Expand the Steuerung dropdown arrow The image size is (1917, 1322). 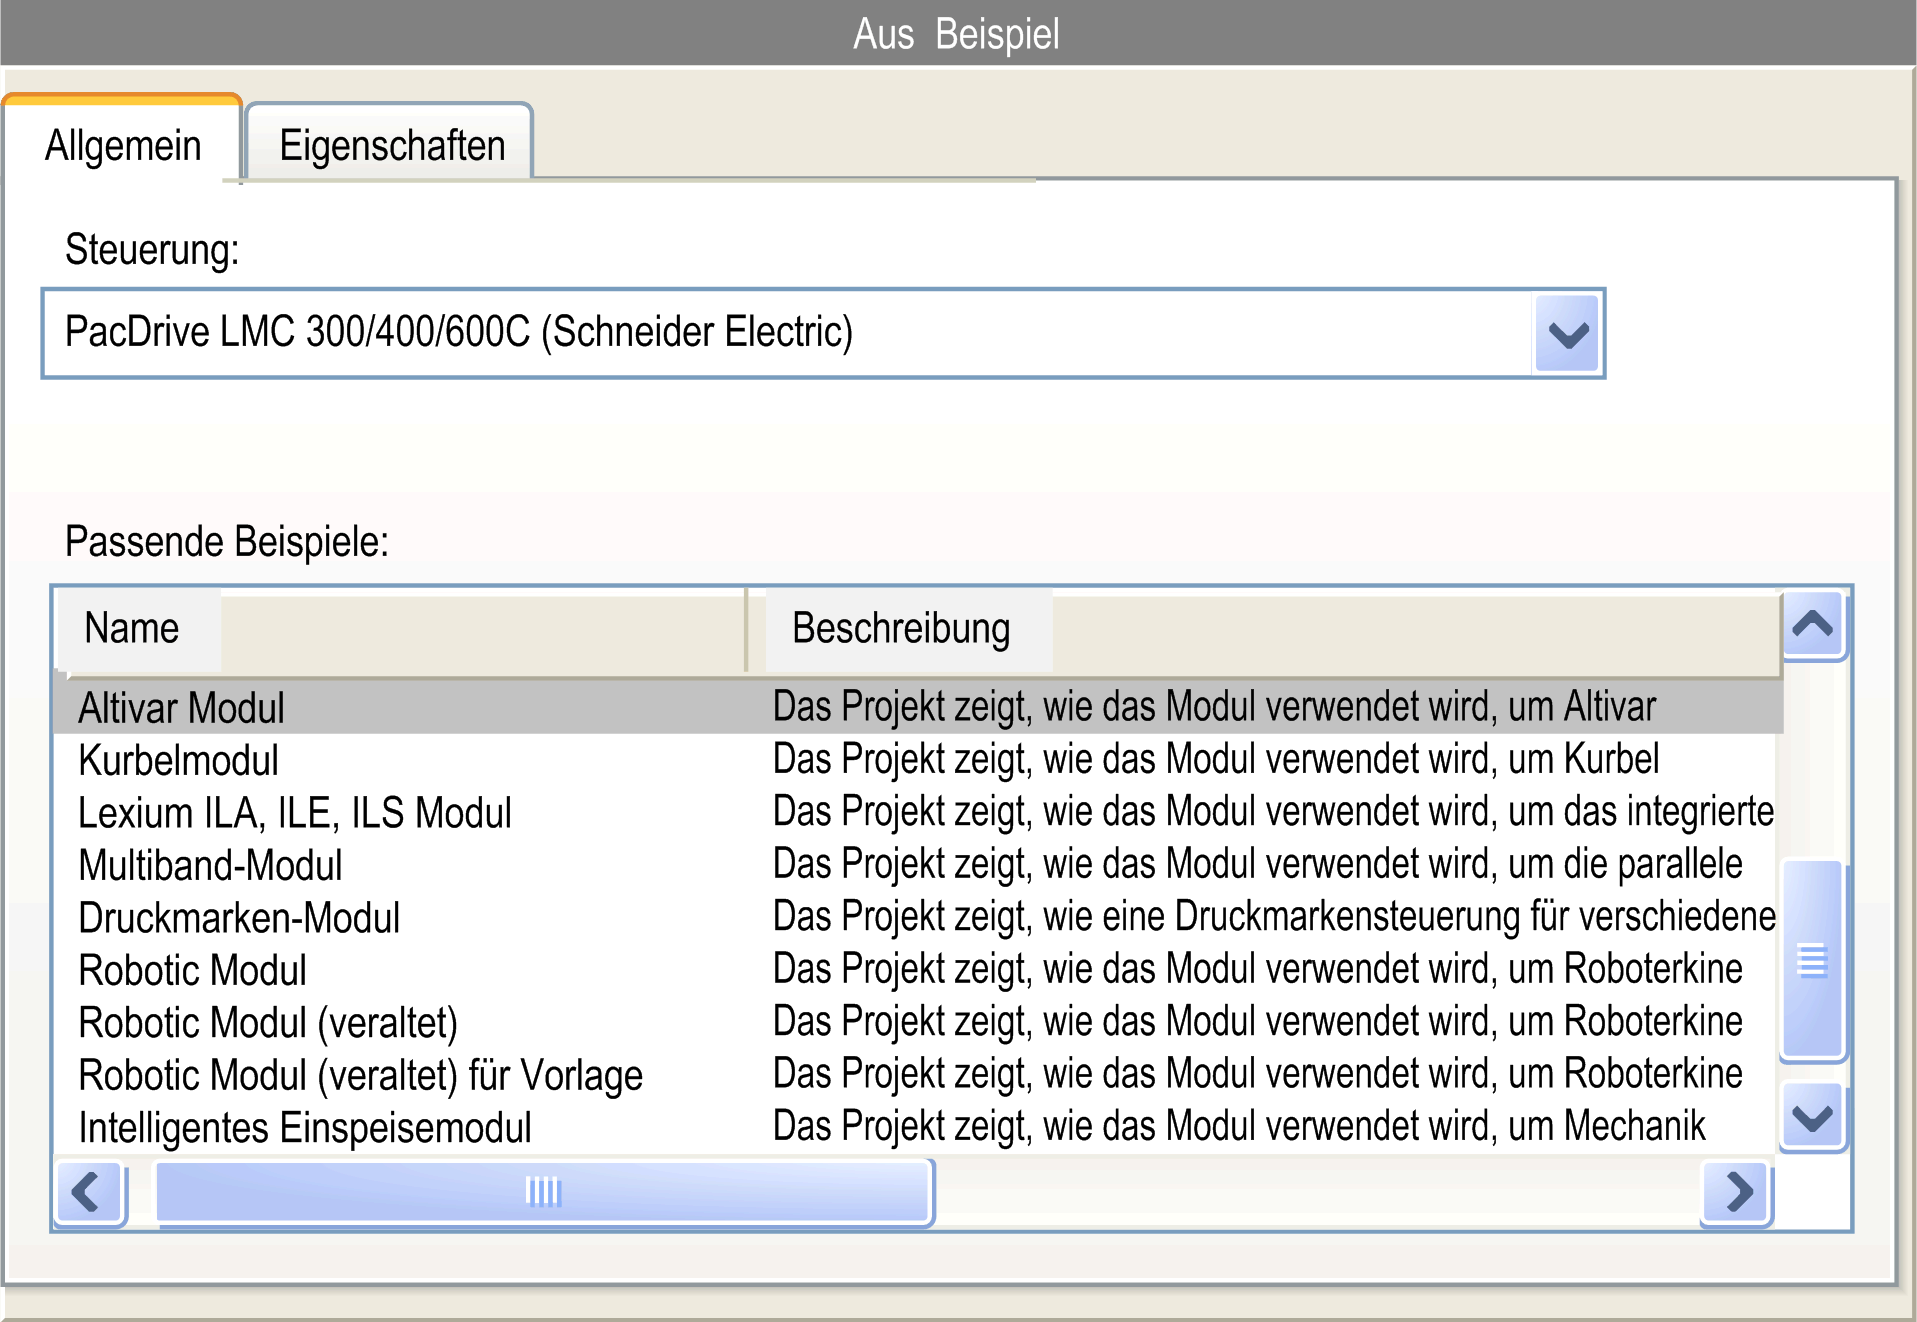(1567, 333)
